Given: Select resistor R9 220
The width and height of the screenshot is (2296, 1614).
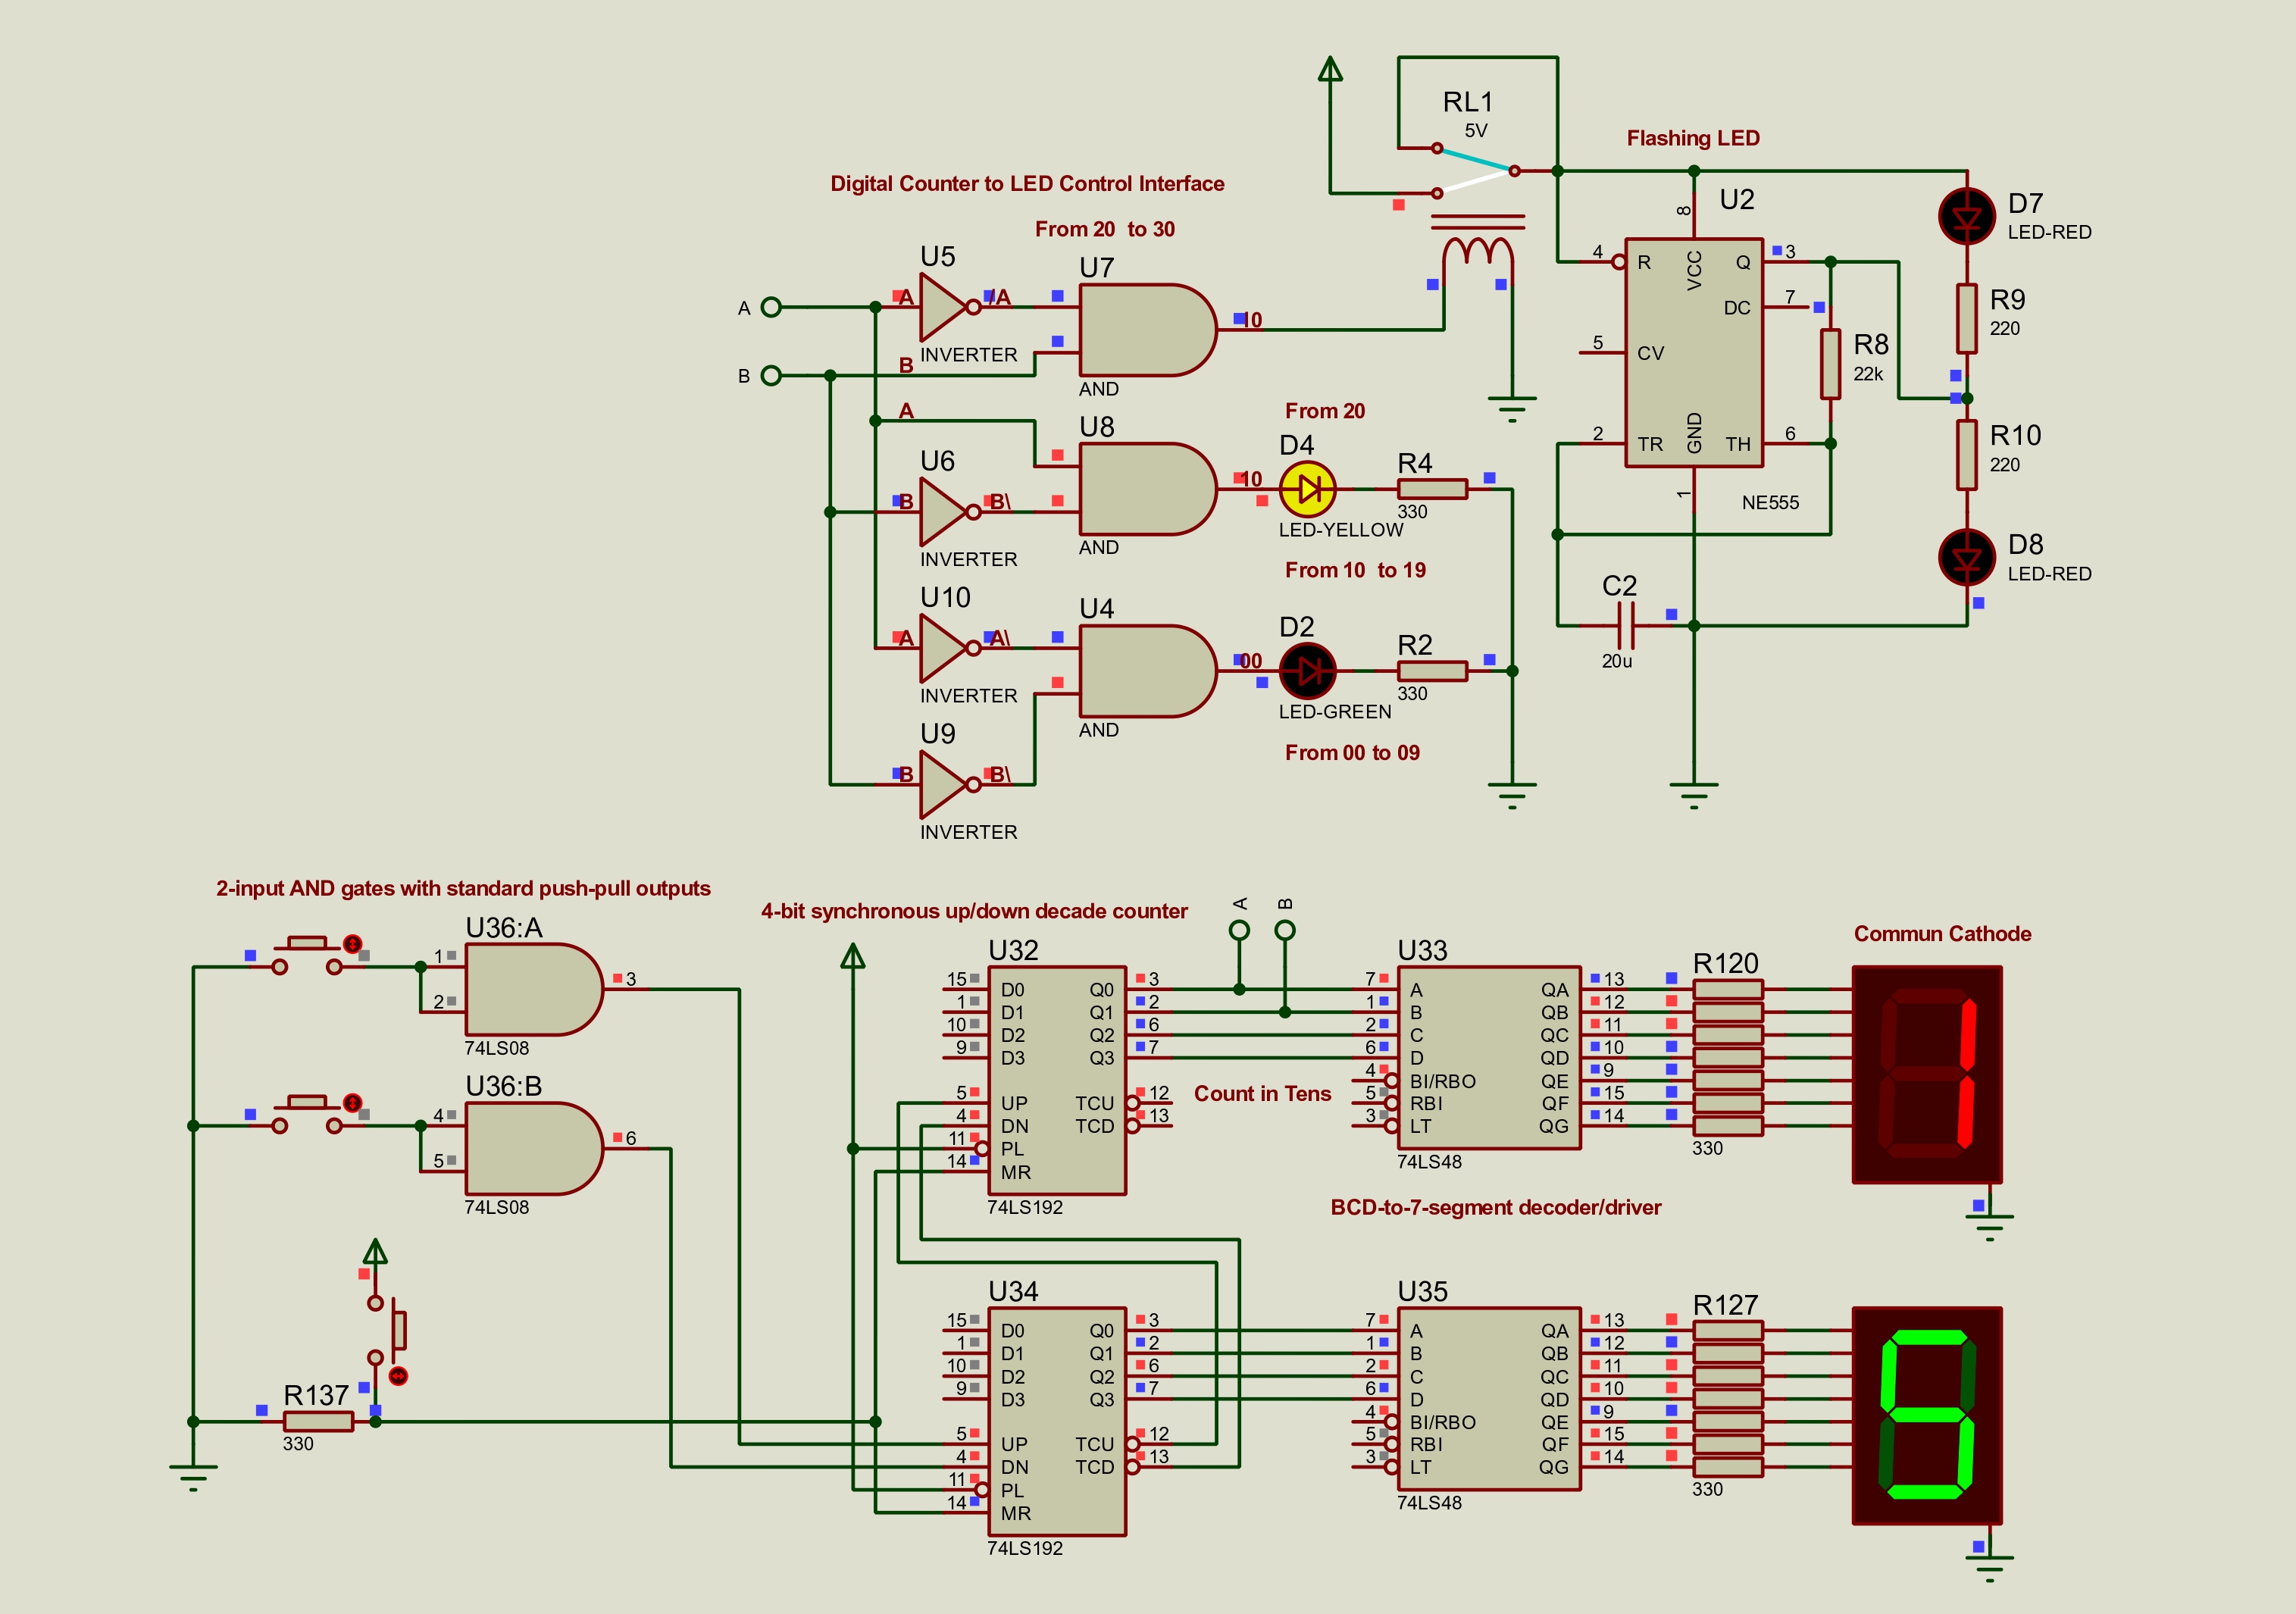Looking at the screenshot, I should 1967,319.
